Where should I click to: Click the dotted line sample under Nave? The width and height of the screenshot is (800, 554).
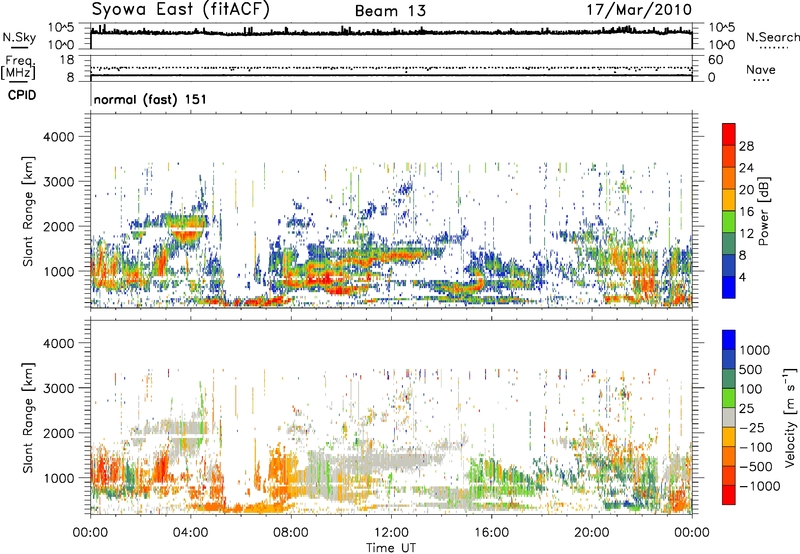[761, 80]
